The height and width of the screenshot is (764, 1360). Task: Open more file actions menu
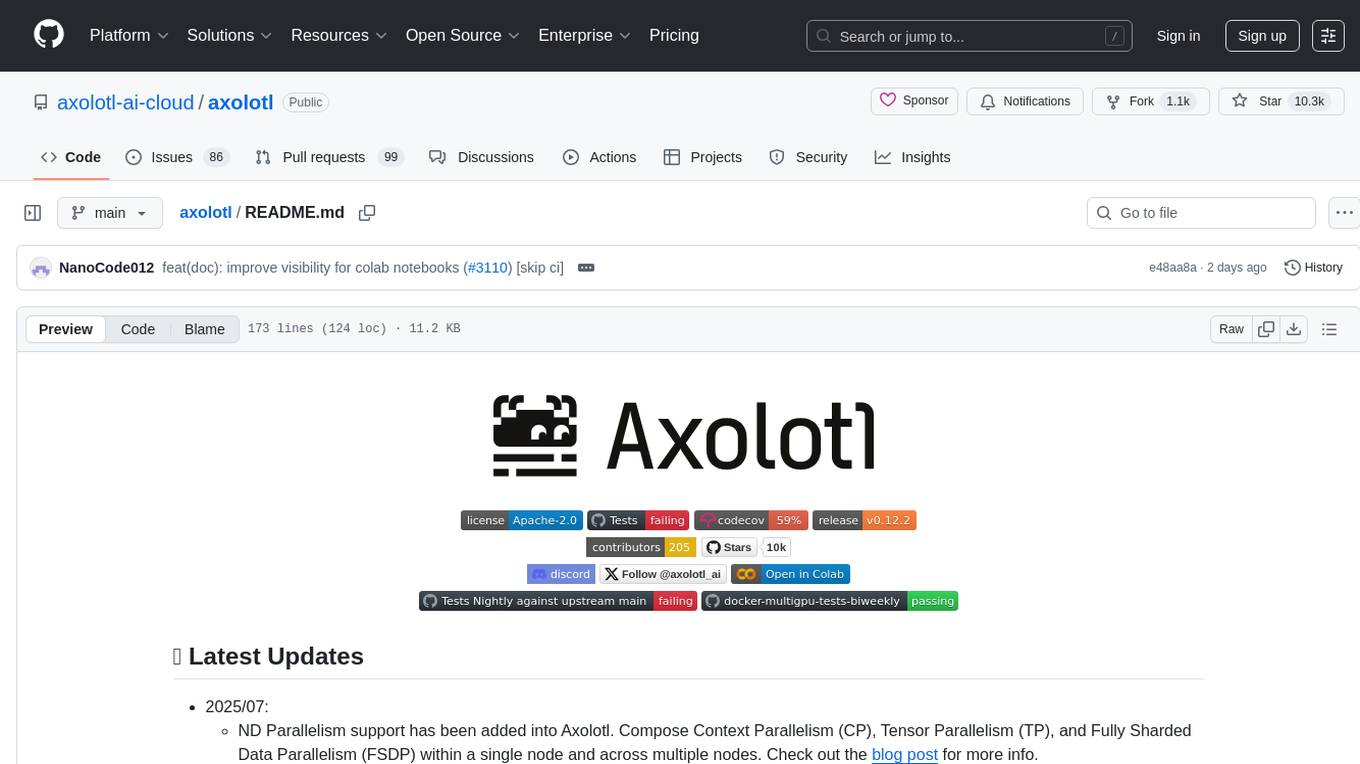coord(1345,213)
